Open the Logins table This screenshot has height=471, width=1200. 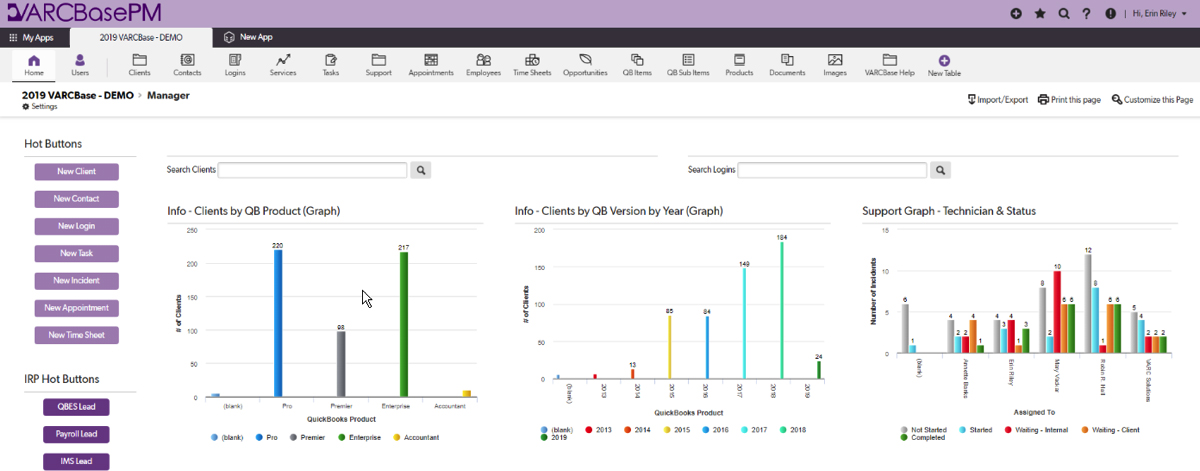click(x=235, y=65)
